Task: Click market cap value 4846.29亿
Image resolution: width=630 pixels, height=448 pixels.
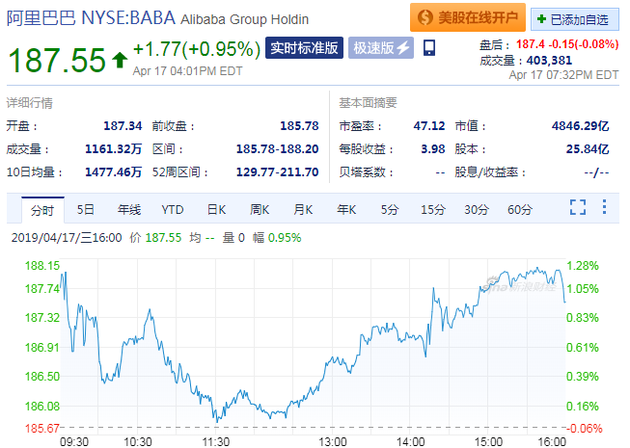Action: click(x=580, y=126)
